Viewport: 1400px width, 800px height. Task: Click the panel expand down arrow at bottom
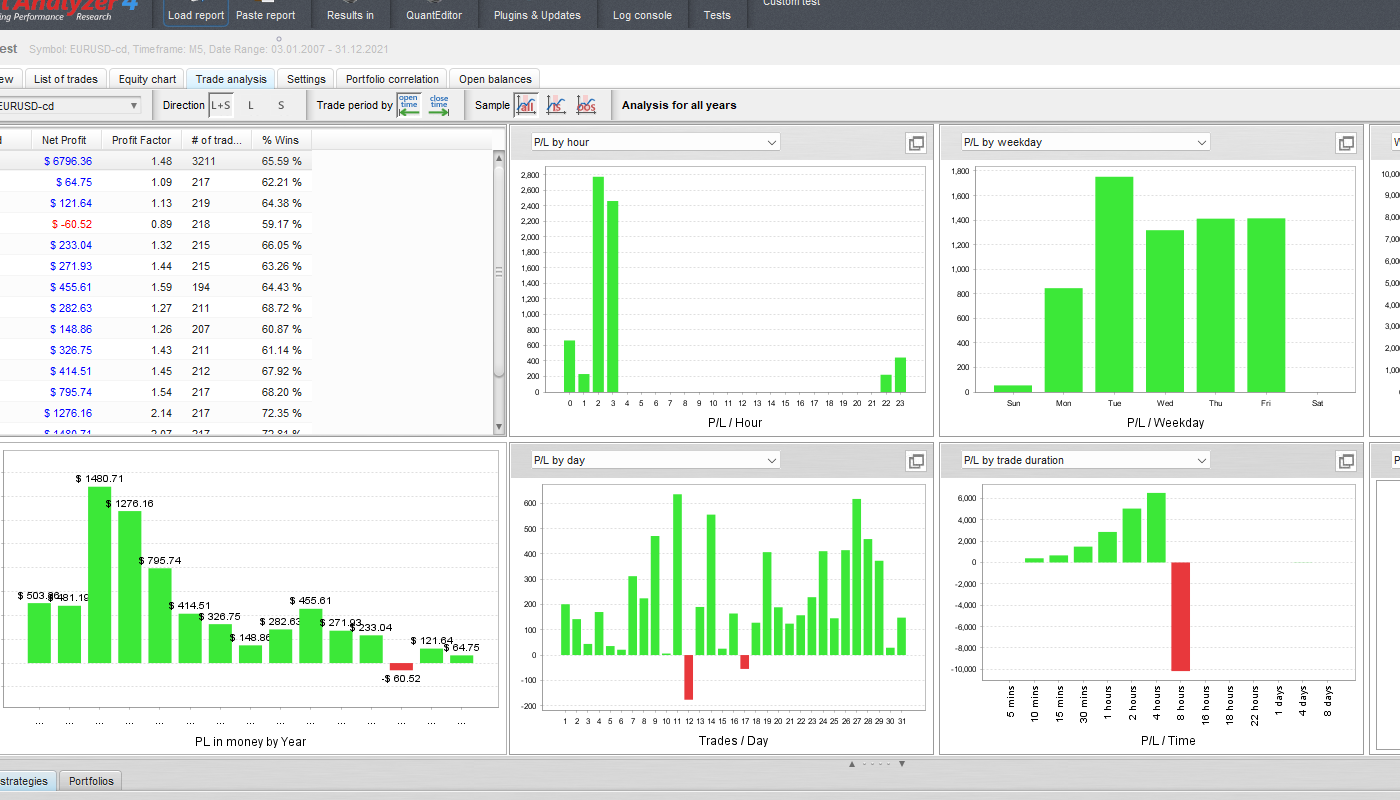tap(901, 764)
